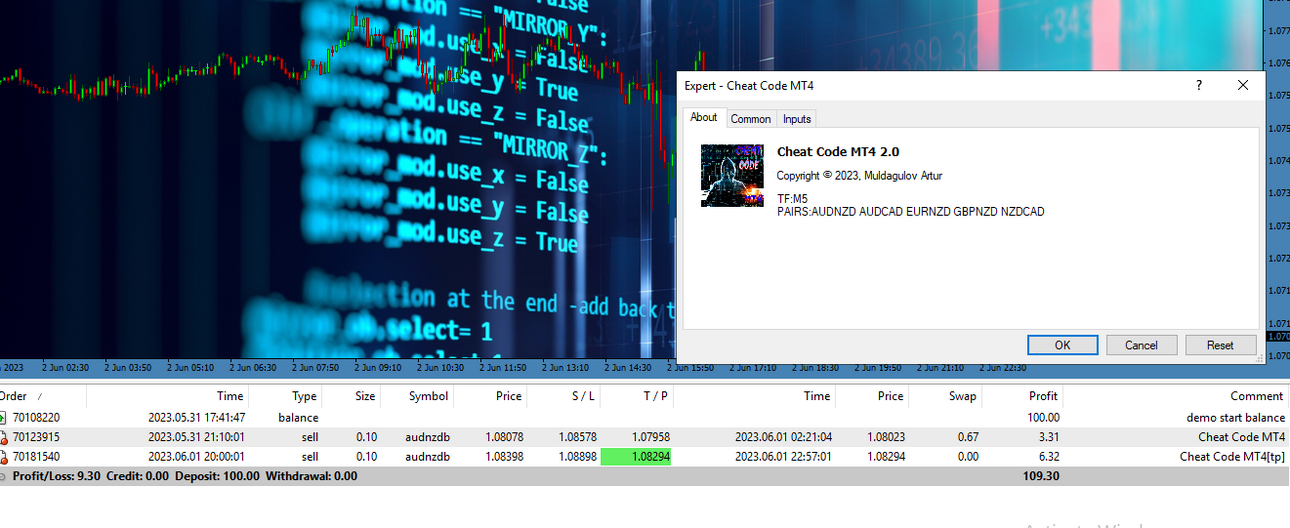Click the Cheat Code MT4 logo thumbnail
The height and width of the screenshot is (528, 1290).
click(732, 175)
